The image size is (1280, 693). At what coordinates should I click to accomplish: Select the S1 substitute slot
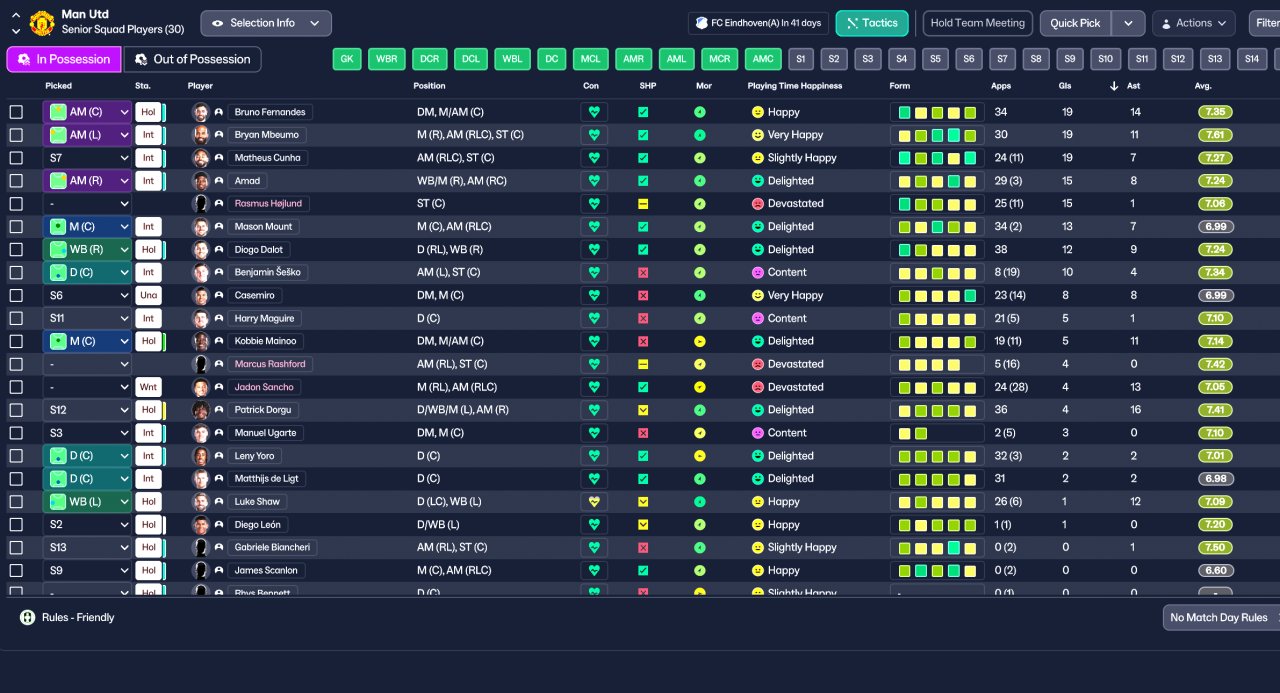[800, 59]
